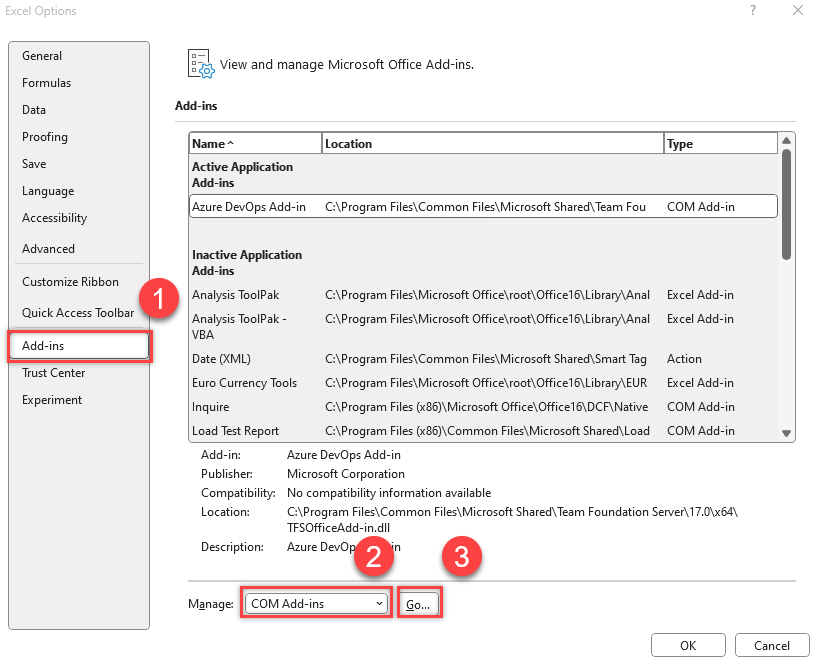Click the add-ins list scrollbar thumb

tap(786, 205)
